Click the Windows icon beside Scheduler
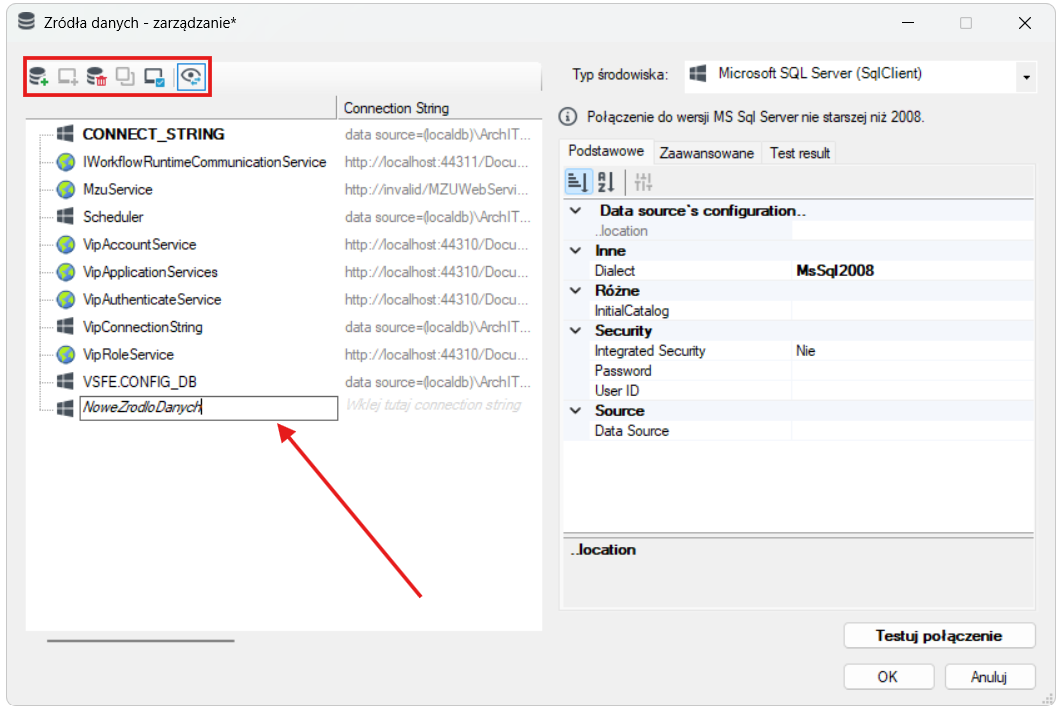The height and width of the screenshot is (707, 1060). coord(66,216)
